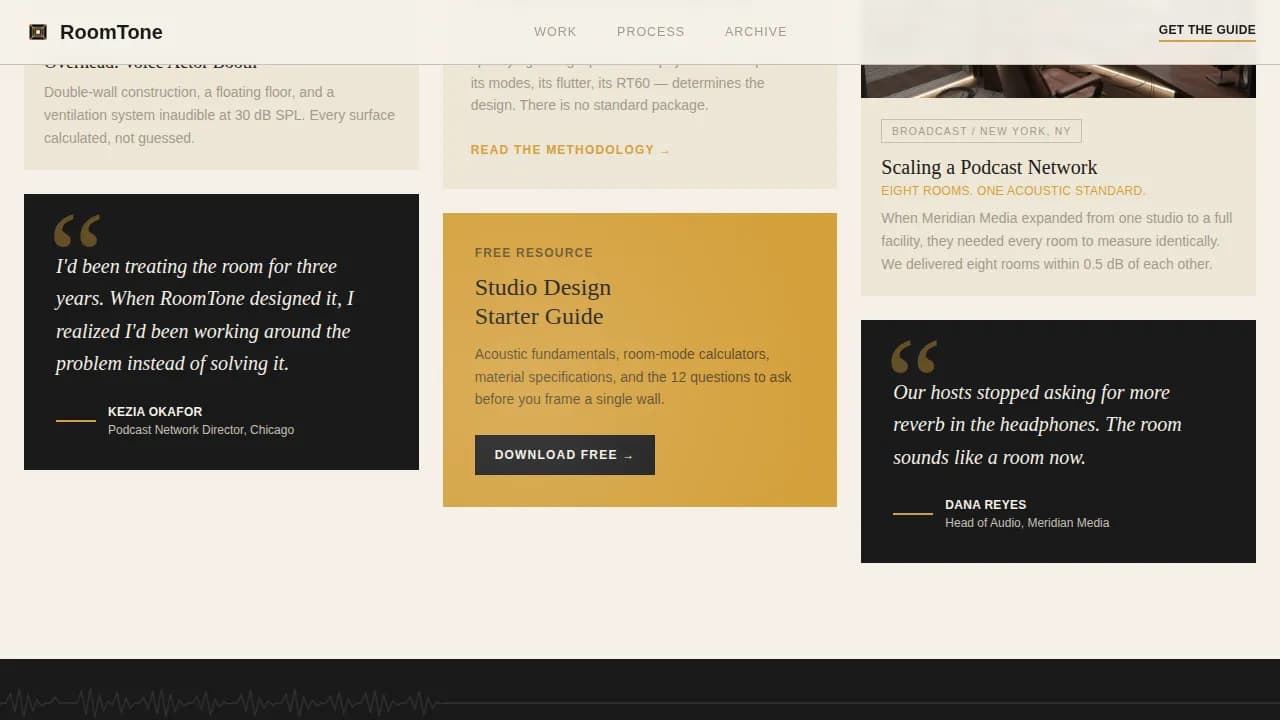
Task: Go to the Process page
Action: coord(650,32)
